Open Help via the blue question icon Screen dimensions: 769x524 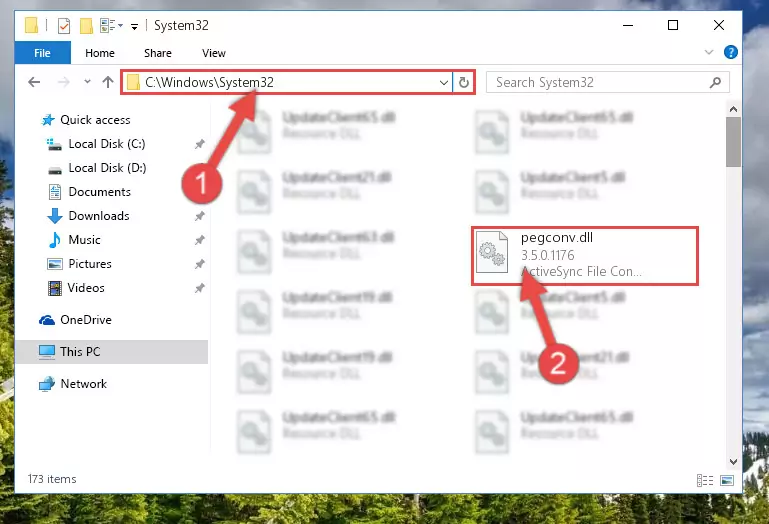pos(731,52)
